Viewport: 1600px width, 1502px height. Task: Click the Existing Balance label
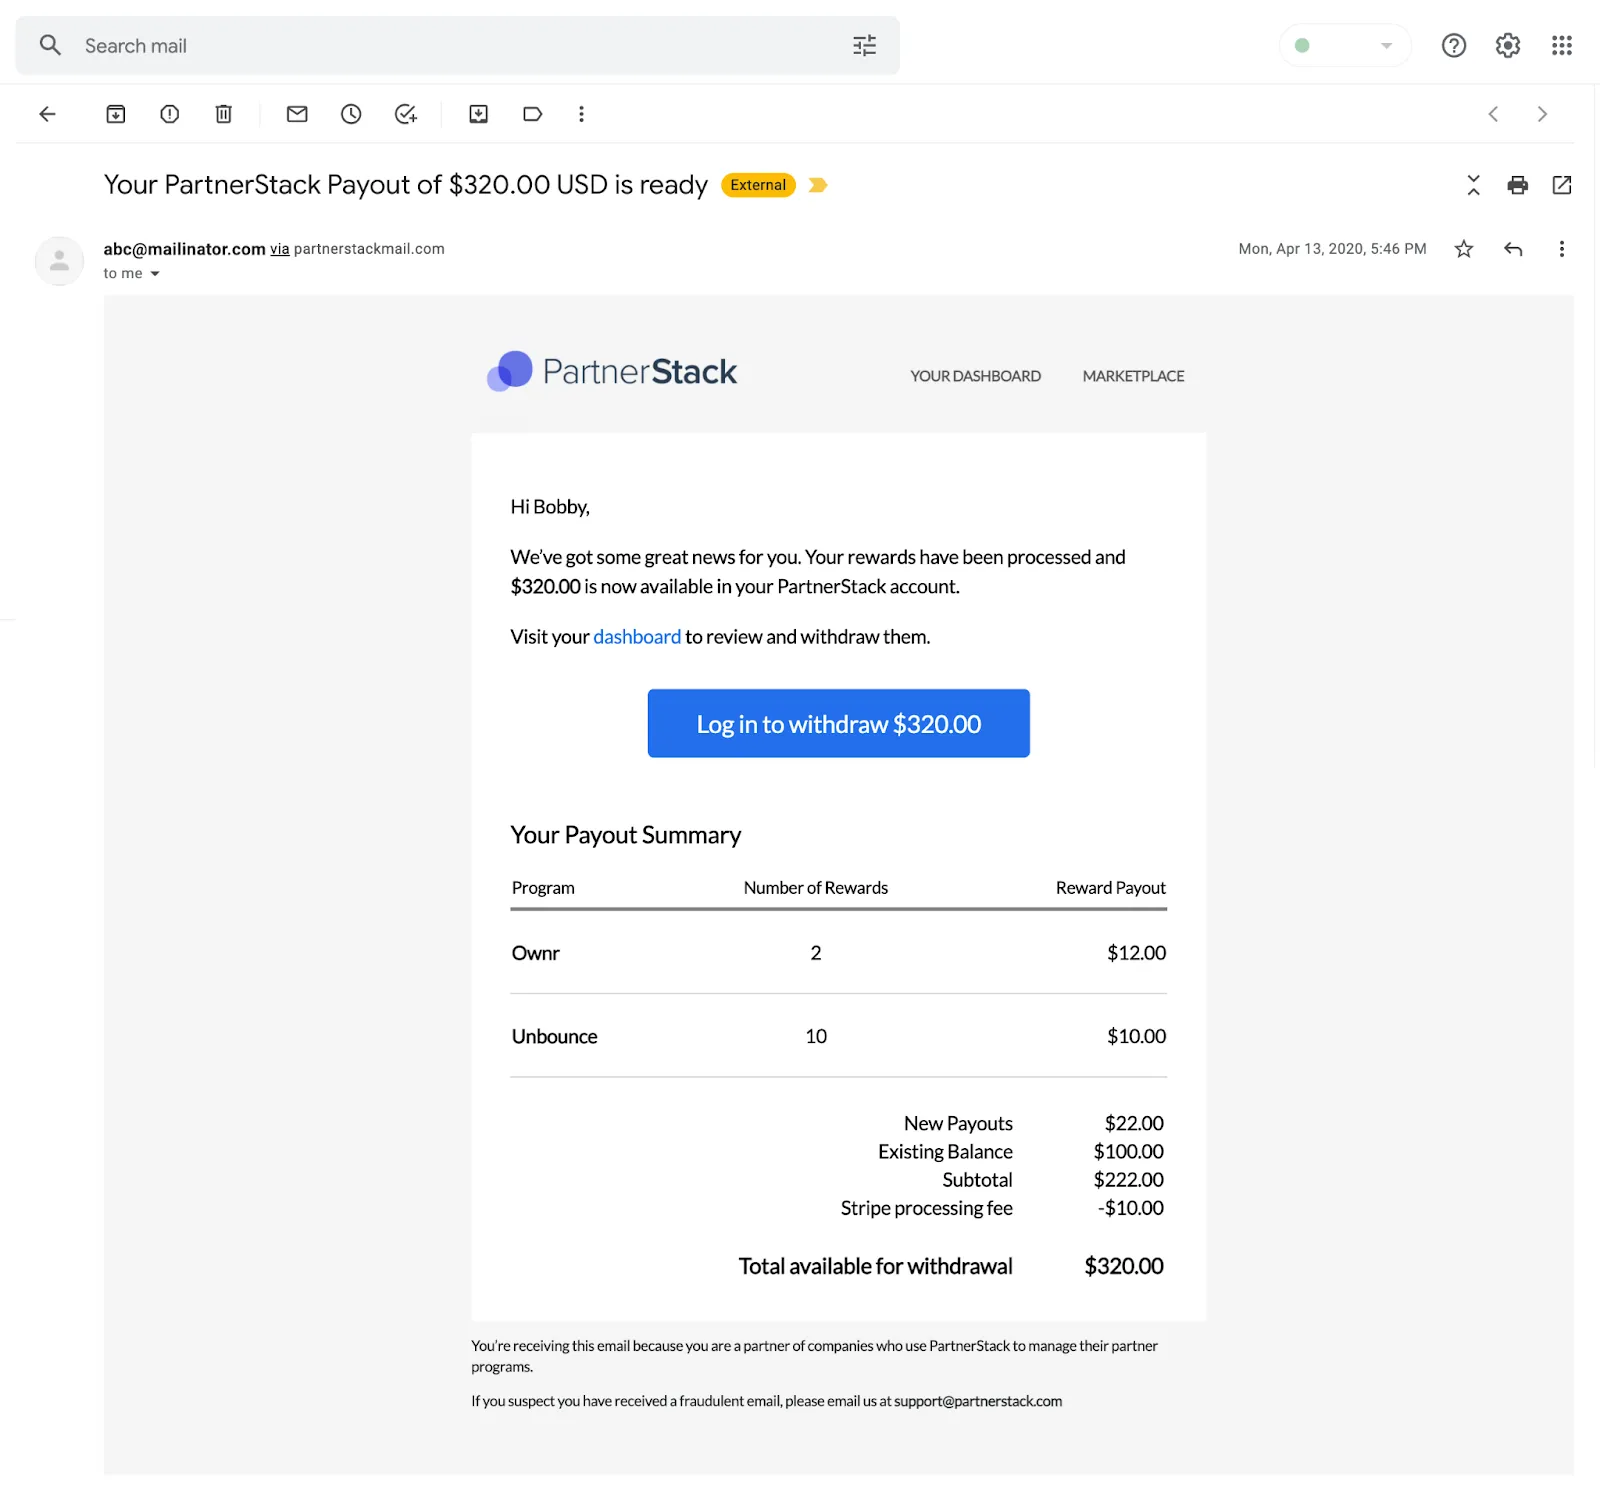point(945,1152)
